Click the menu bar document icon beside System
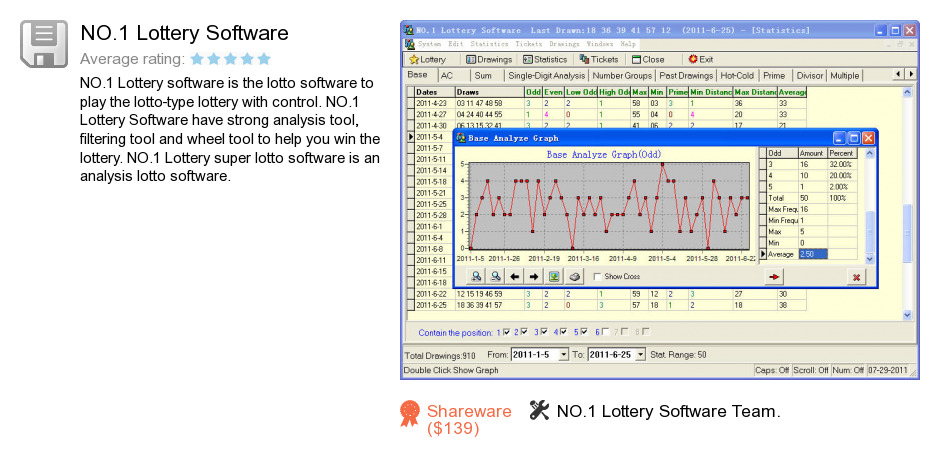Viewport: 940px width, 464px height. (x=409, y=44)
